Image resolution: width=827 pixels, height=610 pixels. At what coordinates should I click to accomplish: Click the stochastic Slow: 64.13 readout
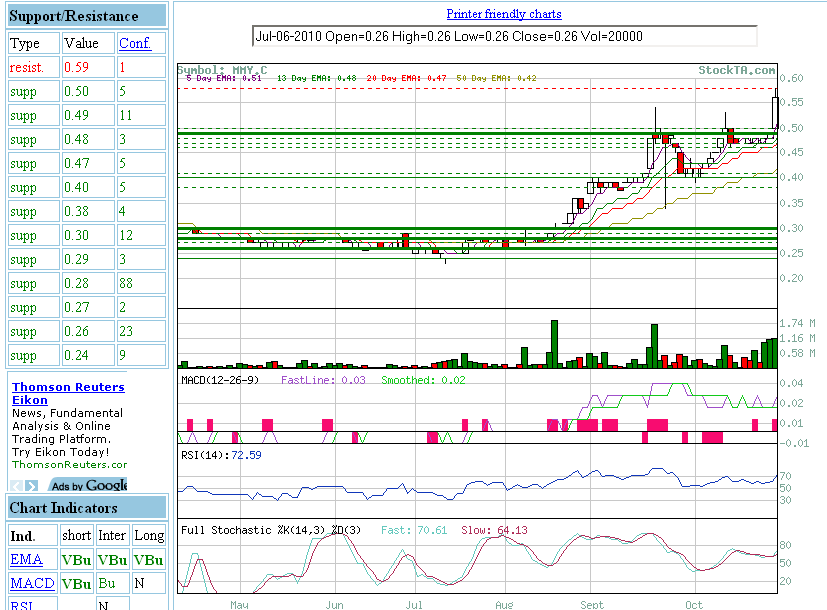tap(494, 530)
